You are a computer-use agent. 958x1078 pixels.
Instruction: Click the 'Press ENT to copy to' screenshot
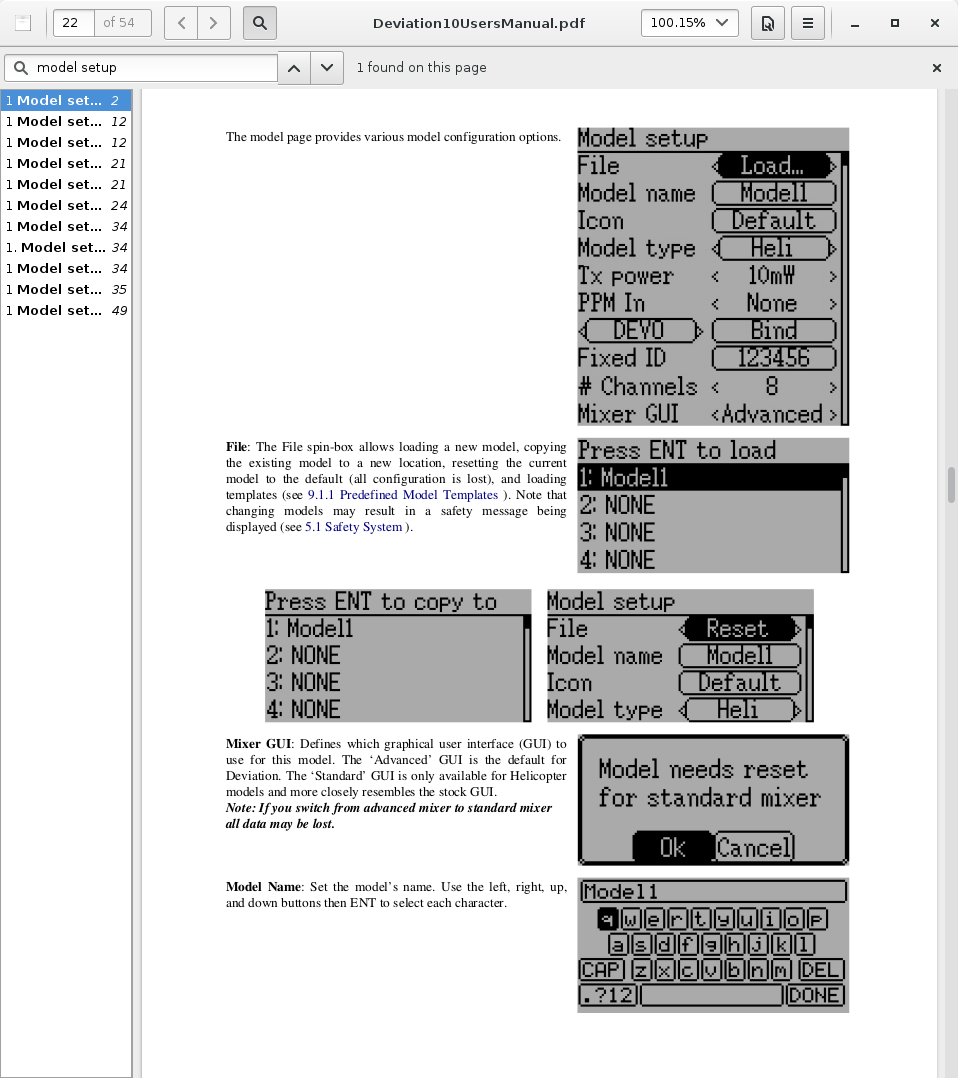398,655
